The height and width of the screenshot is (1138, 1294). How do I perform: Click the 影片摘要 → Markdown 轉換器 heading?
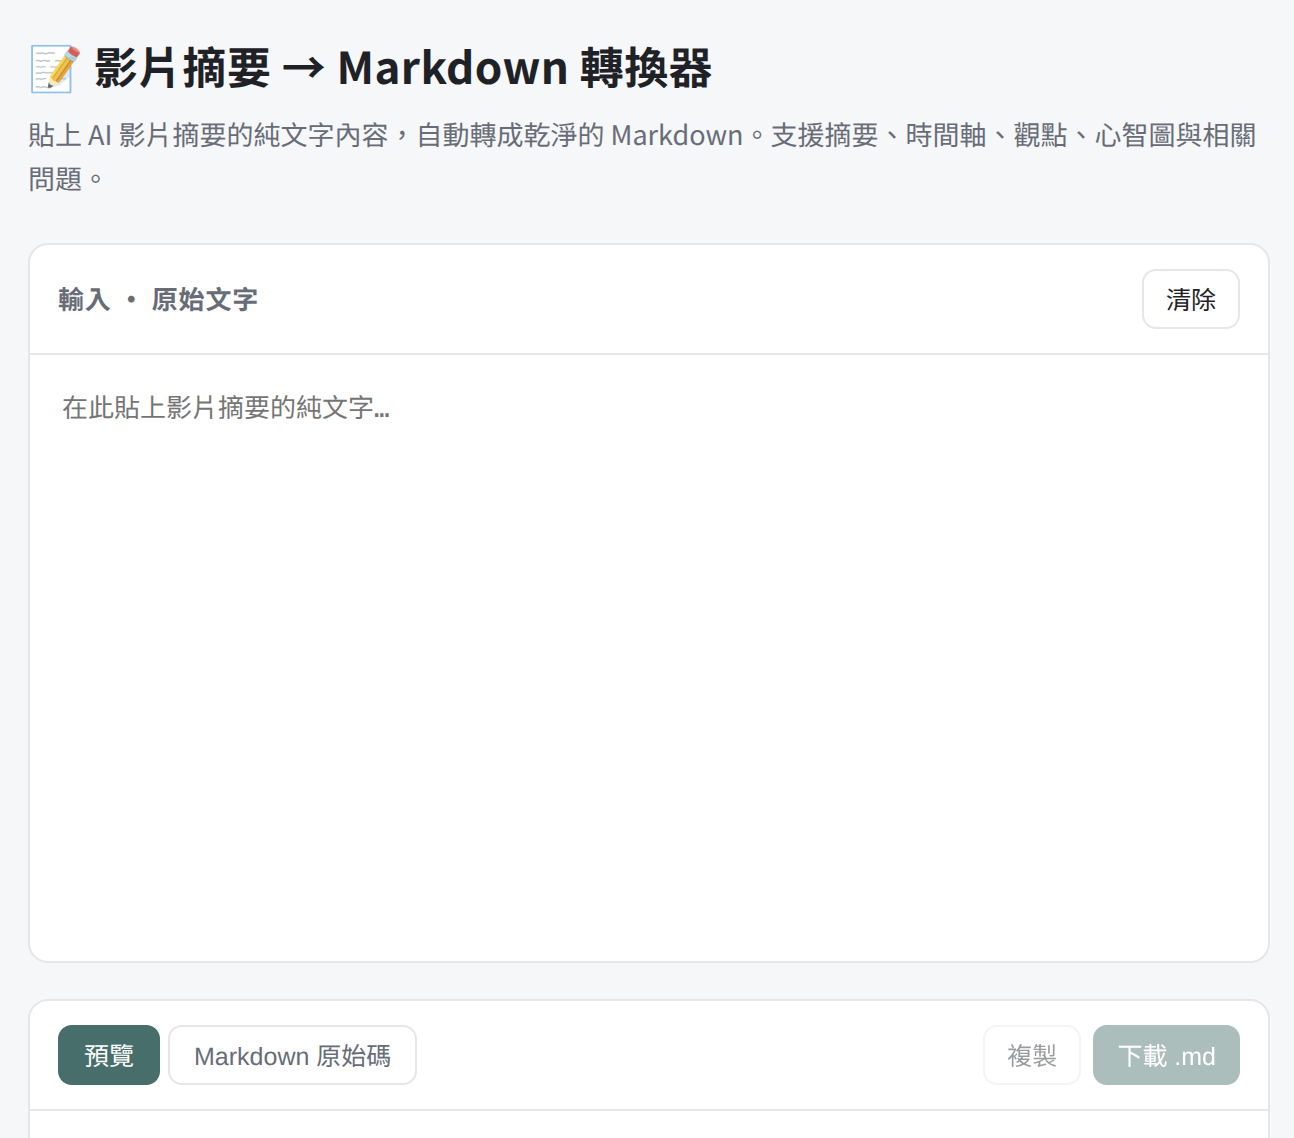[402, 68]
